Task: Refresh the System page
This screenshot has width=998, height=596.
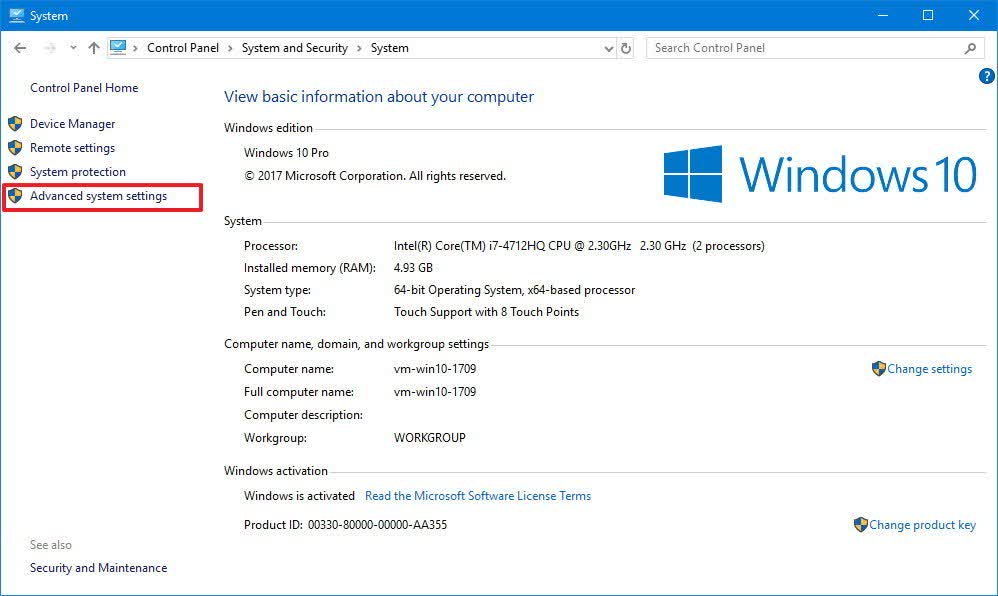Action: coord(626,48)
